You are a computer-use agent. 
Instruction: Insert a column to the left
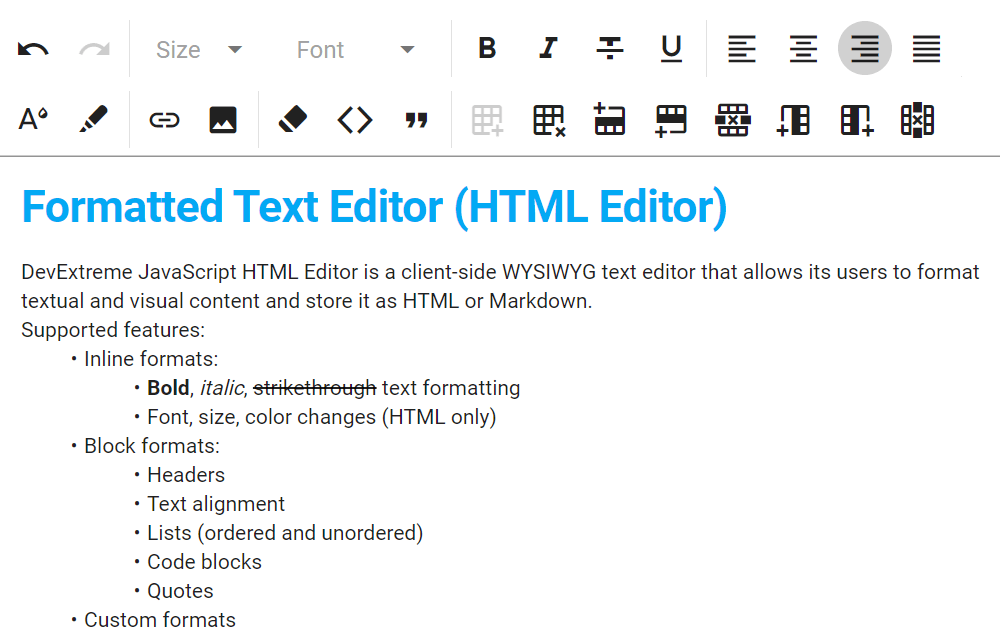tap(793, 119)
